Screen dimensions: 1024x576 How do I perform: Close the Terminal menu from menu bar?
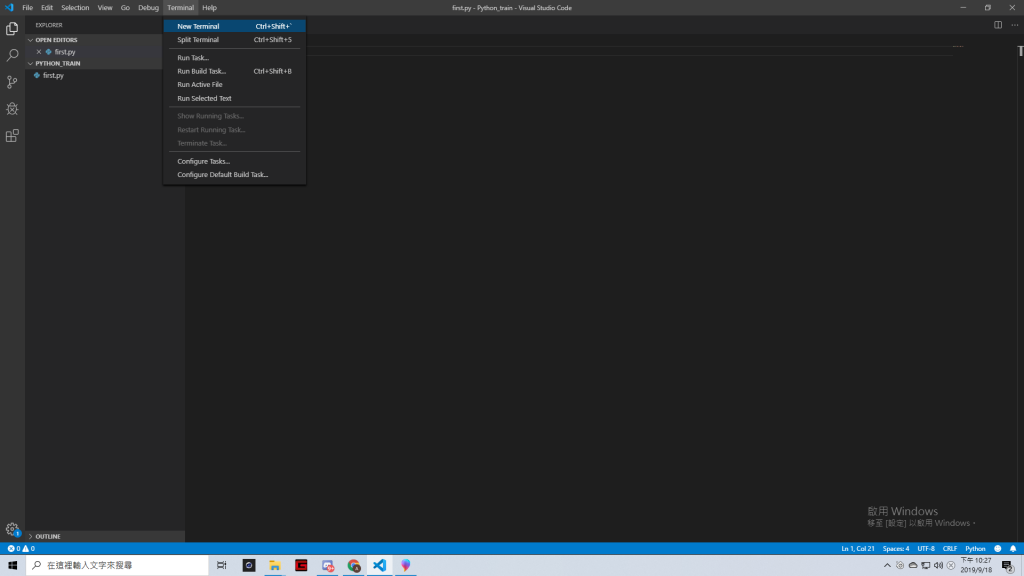coord(180,8)
